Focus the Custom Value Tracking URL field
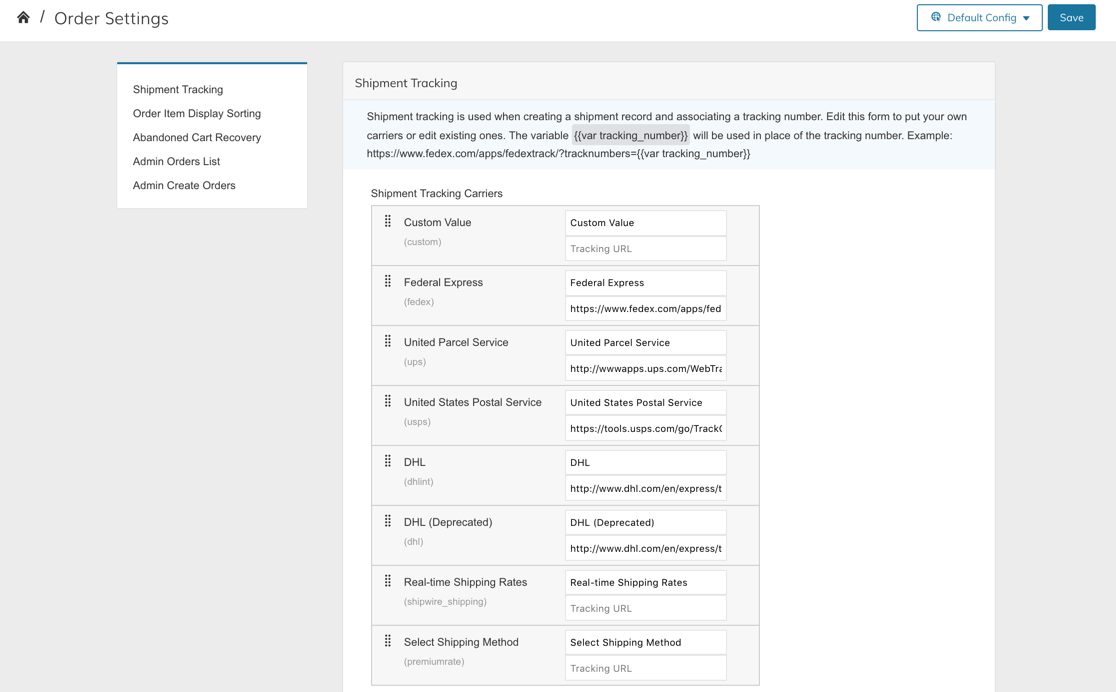The image size is (1116, 692). (646, 248)
